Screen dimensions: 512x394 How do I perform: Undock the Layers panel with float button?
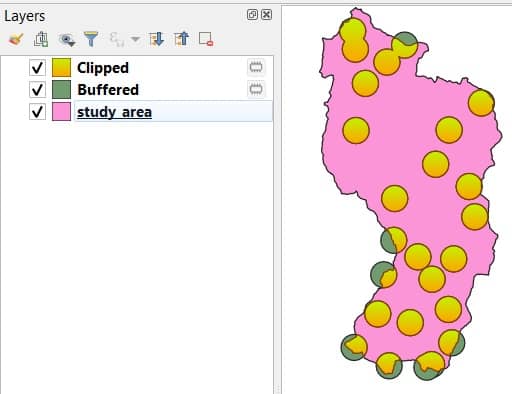point(252,15)
